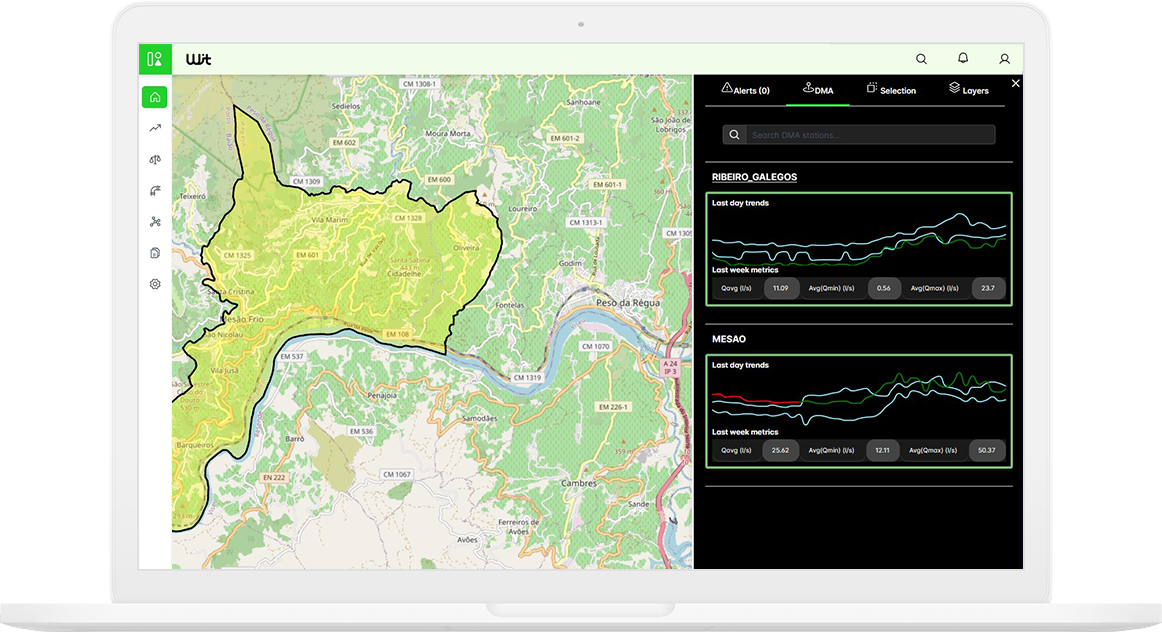Click RIBEIRO_GALEGOS Qavg value 11.09

click(x=780, y=288)
